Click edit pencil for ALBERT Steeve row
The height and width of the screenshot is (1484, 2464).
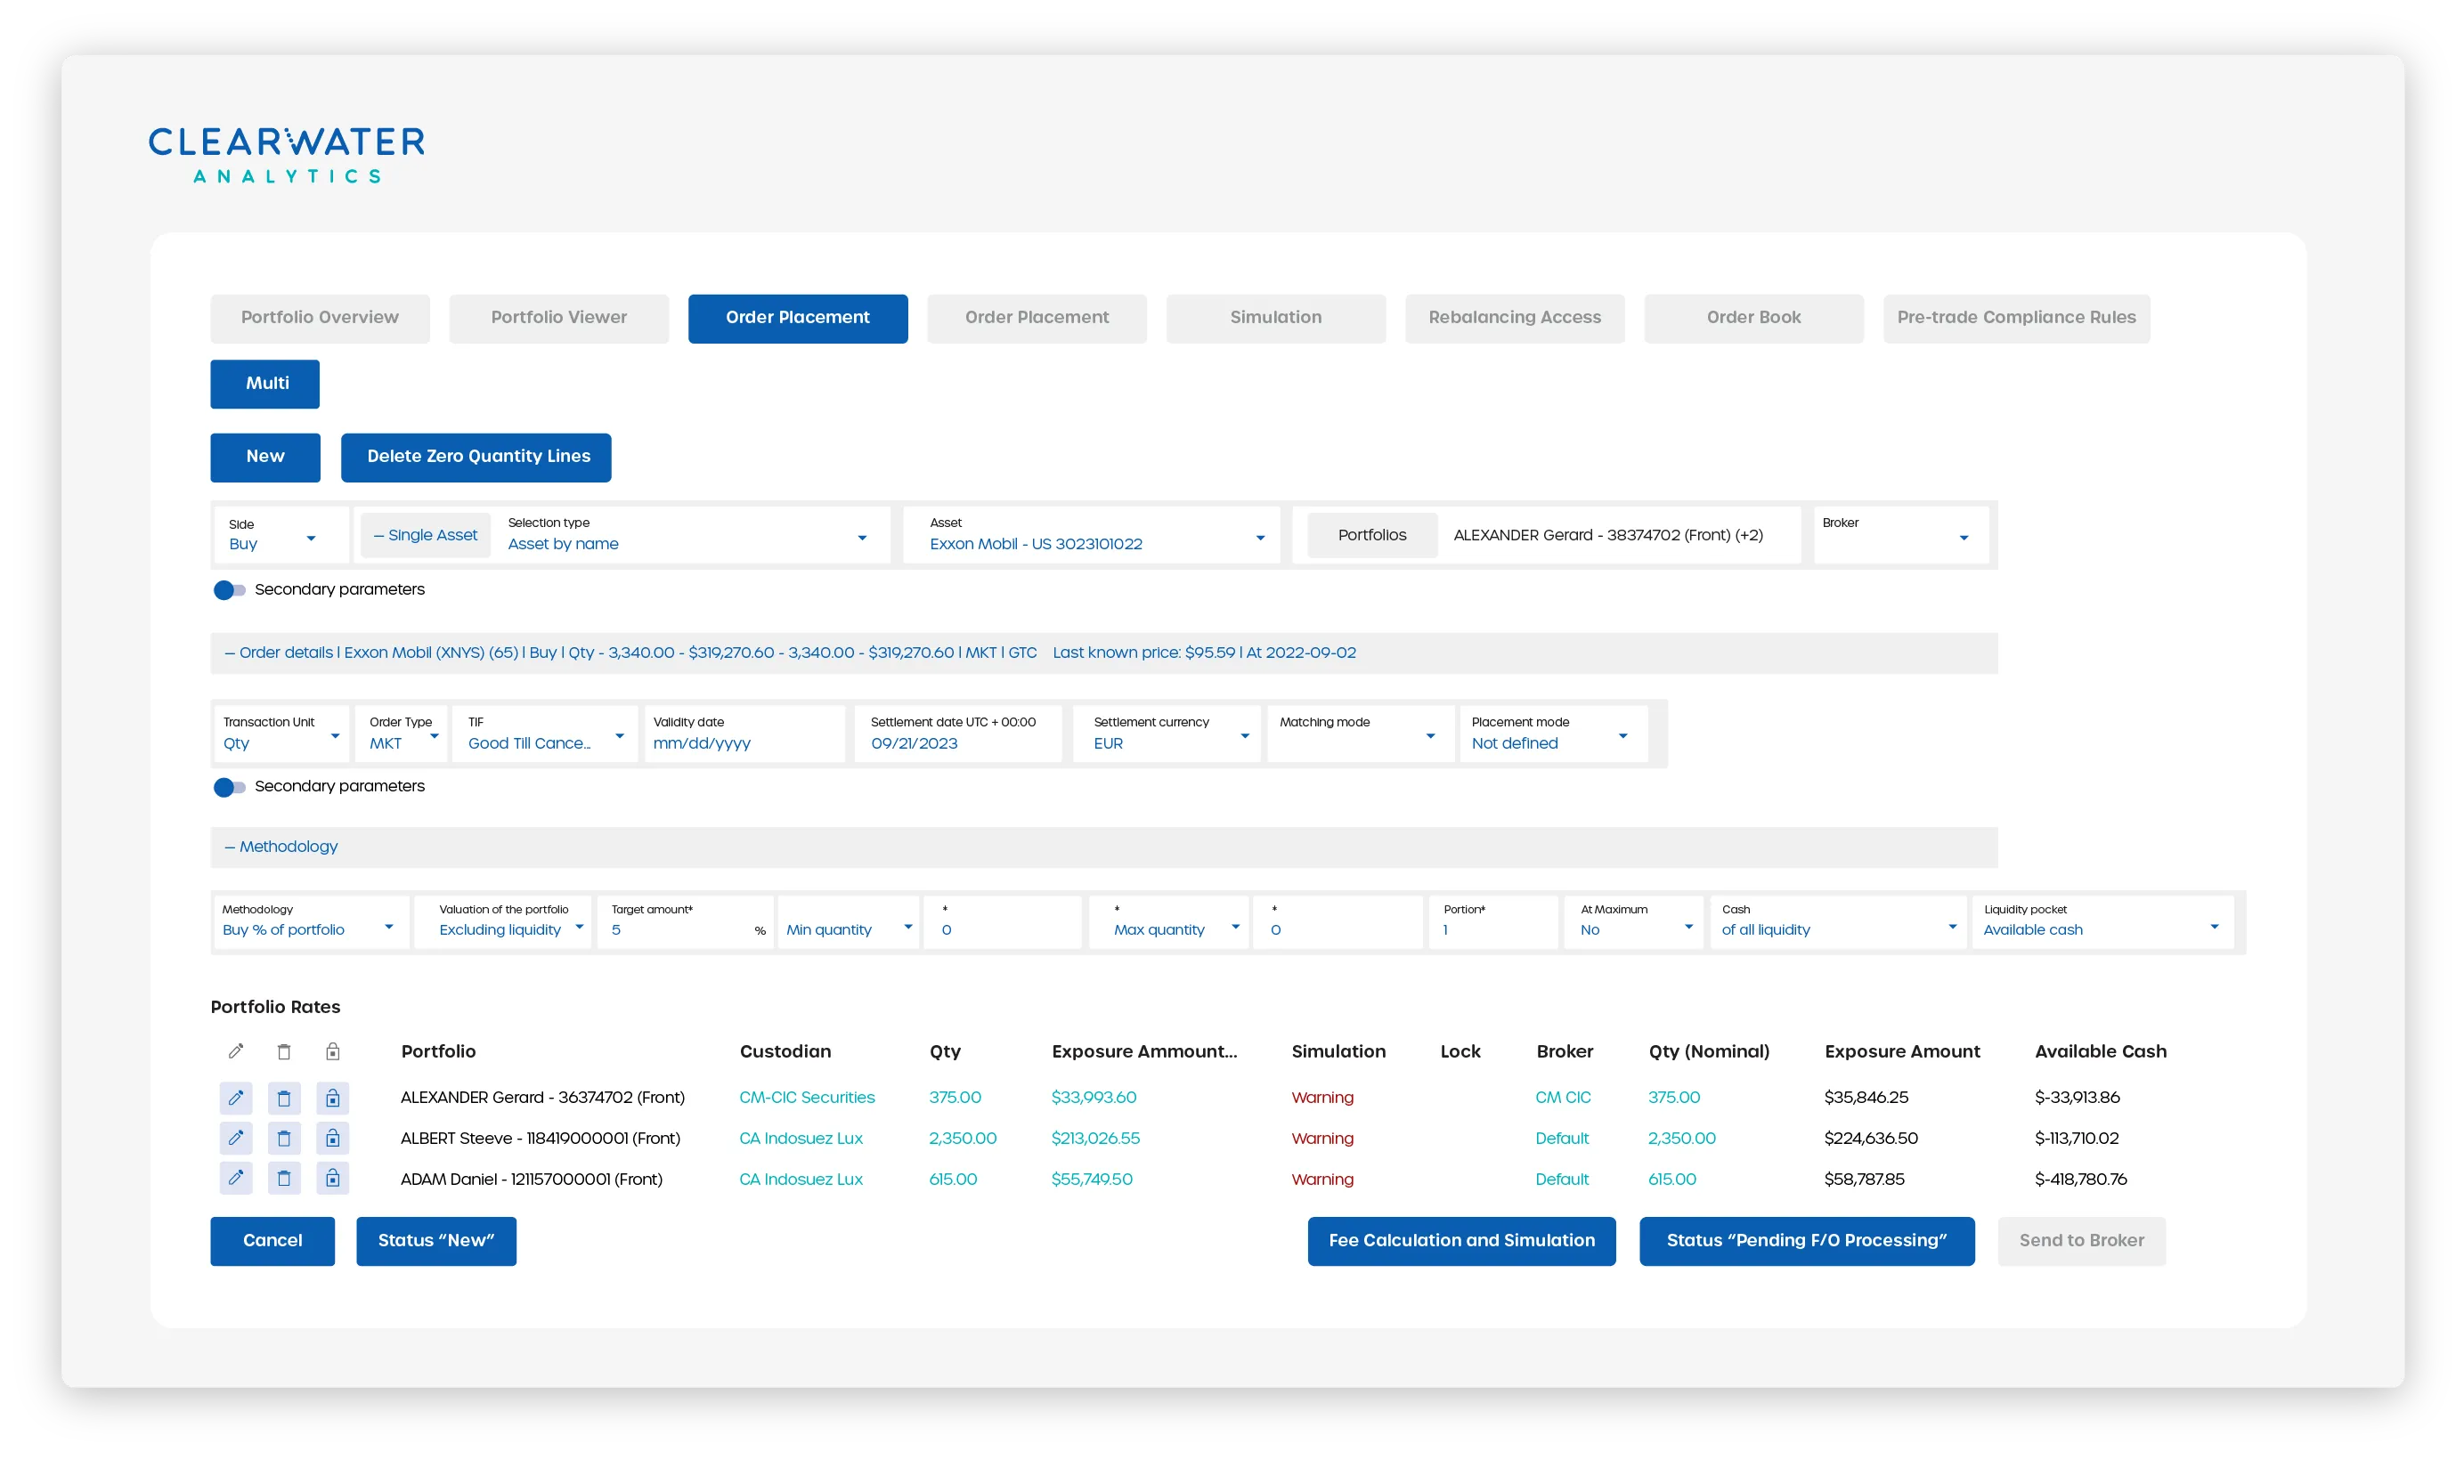pyautogui.click(x=236, y=1138)
